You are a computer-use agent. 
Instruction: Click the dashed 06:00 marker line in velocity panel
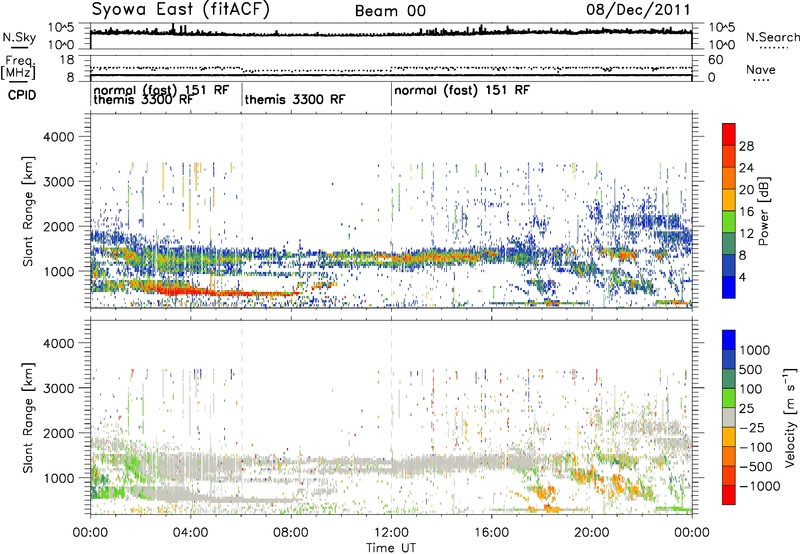click(x=242, y=416)
